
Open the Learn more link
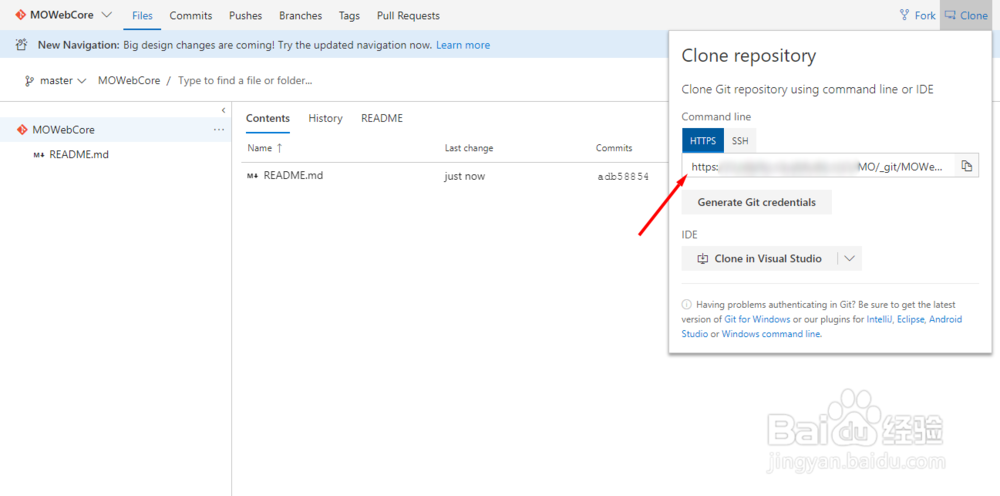[463, 45]
